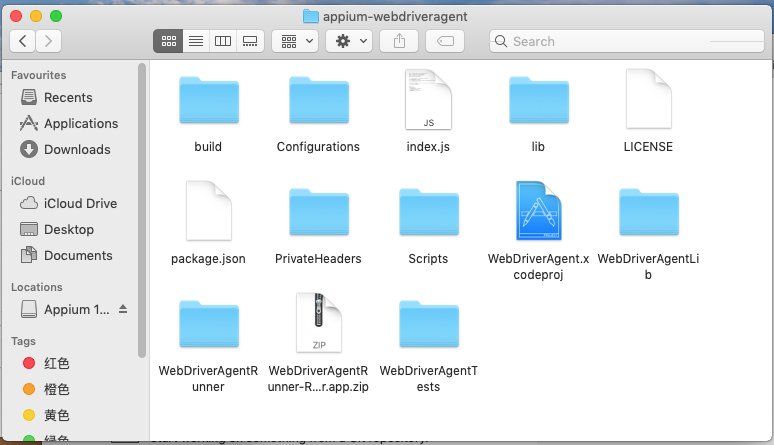
Task: Select the package.json file icon
Action: pyautogui.click(x=209, y=211)
